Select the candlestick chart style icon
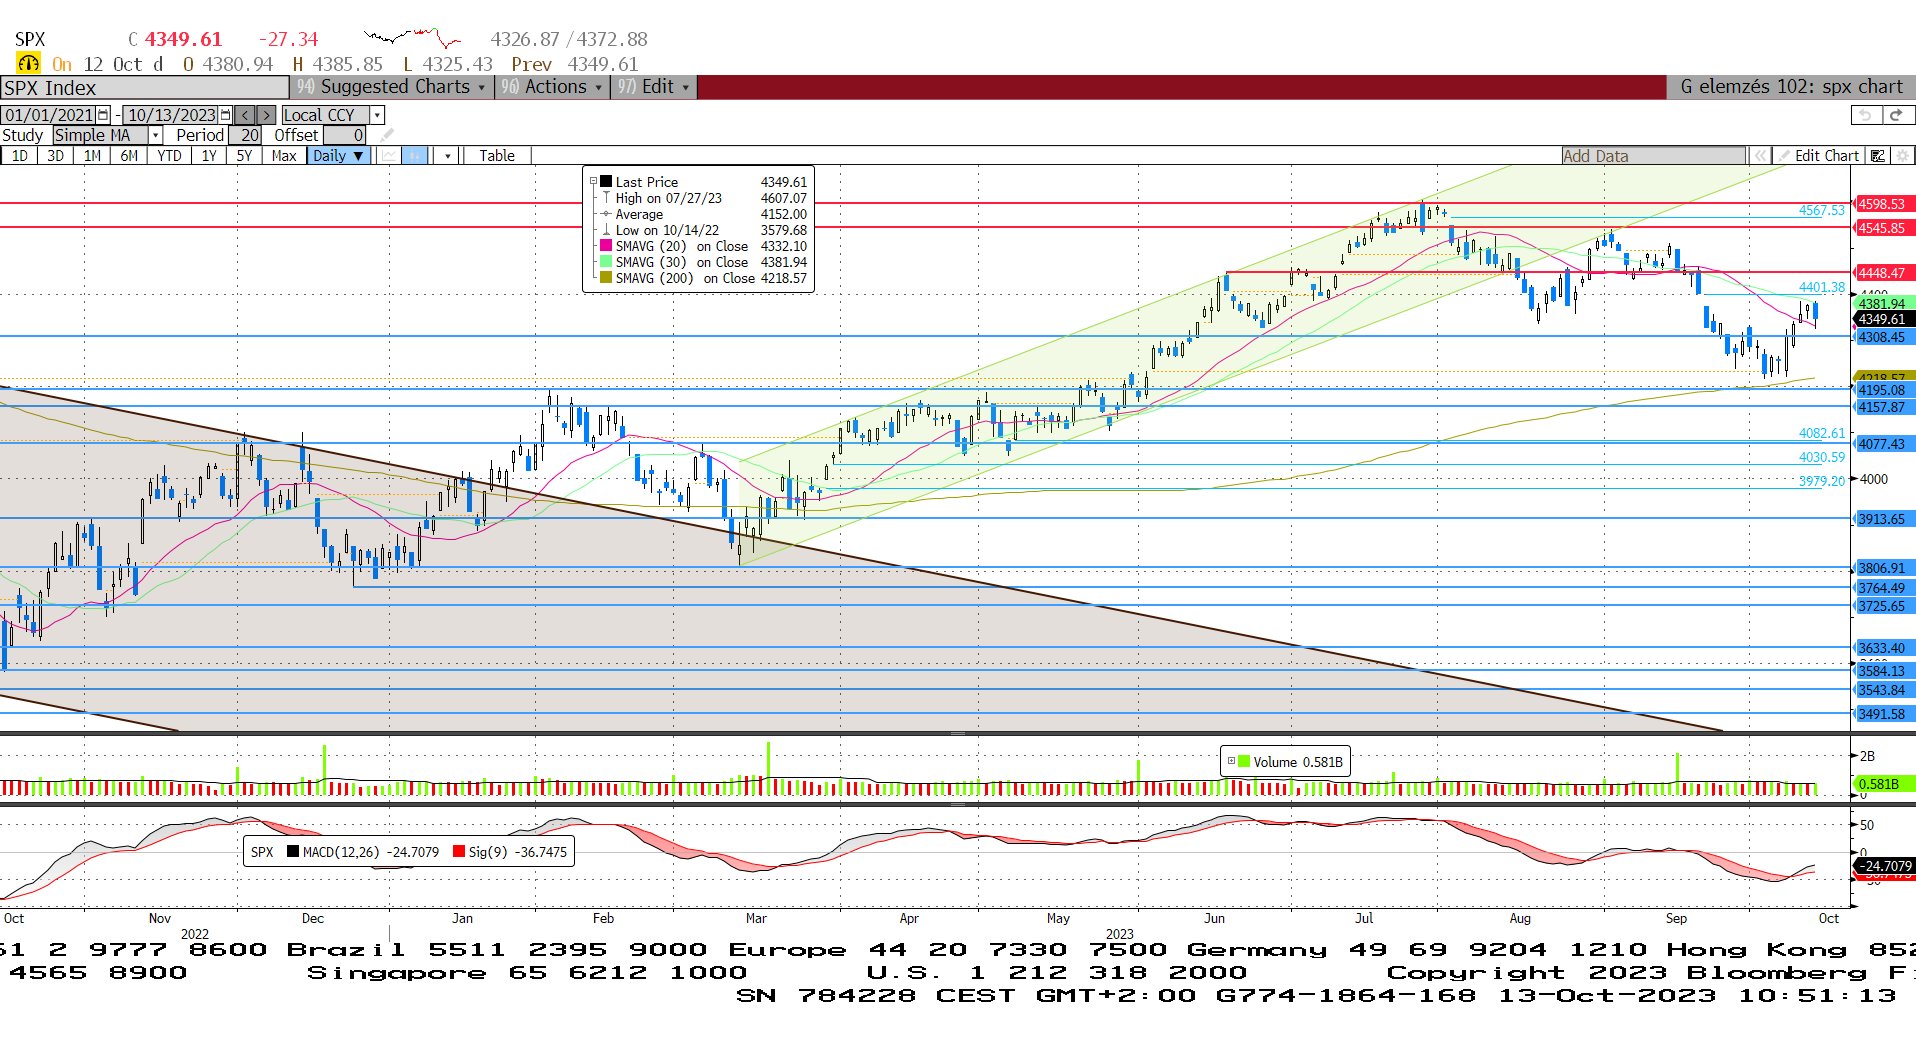Viewport: 1916px width, 1051px height. pyautogui.click(x=415, y=155)
